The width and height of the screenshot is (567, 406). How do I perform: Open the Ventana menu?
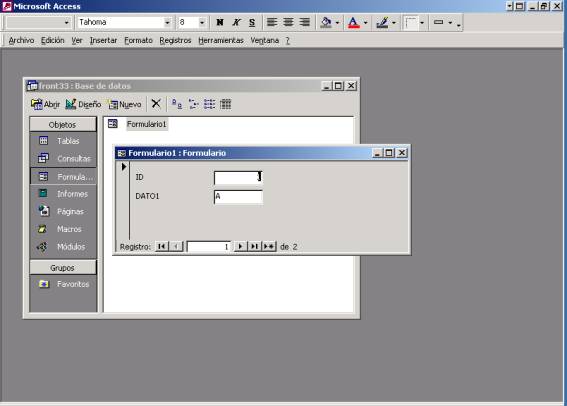265,40
